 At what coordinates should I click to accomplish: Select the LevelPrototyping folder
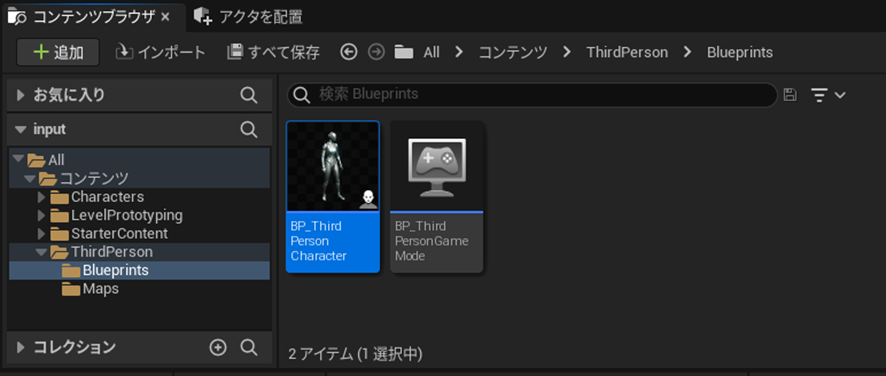point(140,215)
